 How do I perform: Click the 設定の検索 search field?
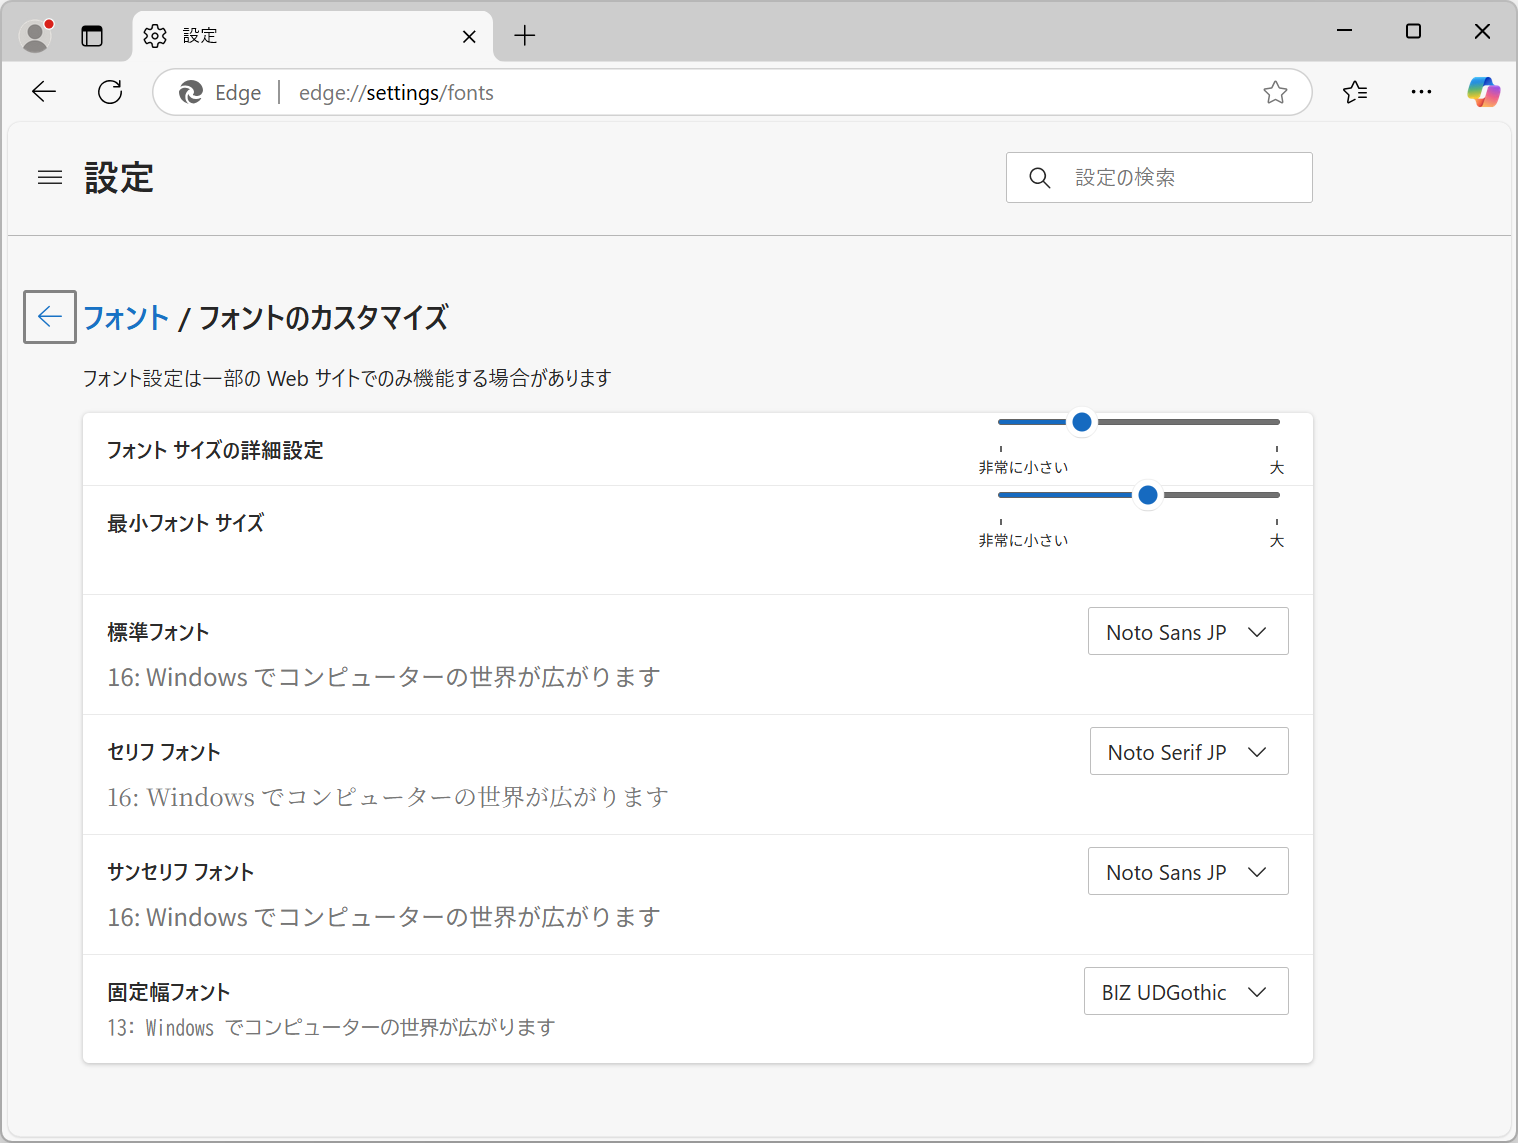(x=1158, y=177)
